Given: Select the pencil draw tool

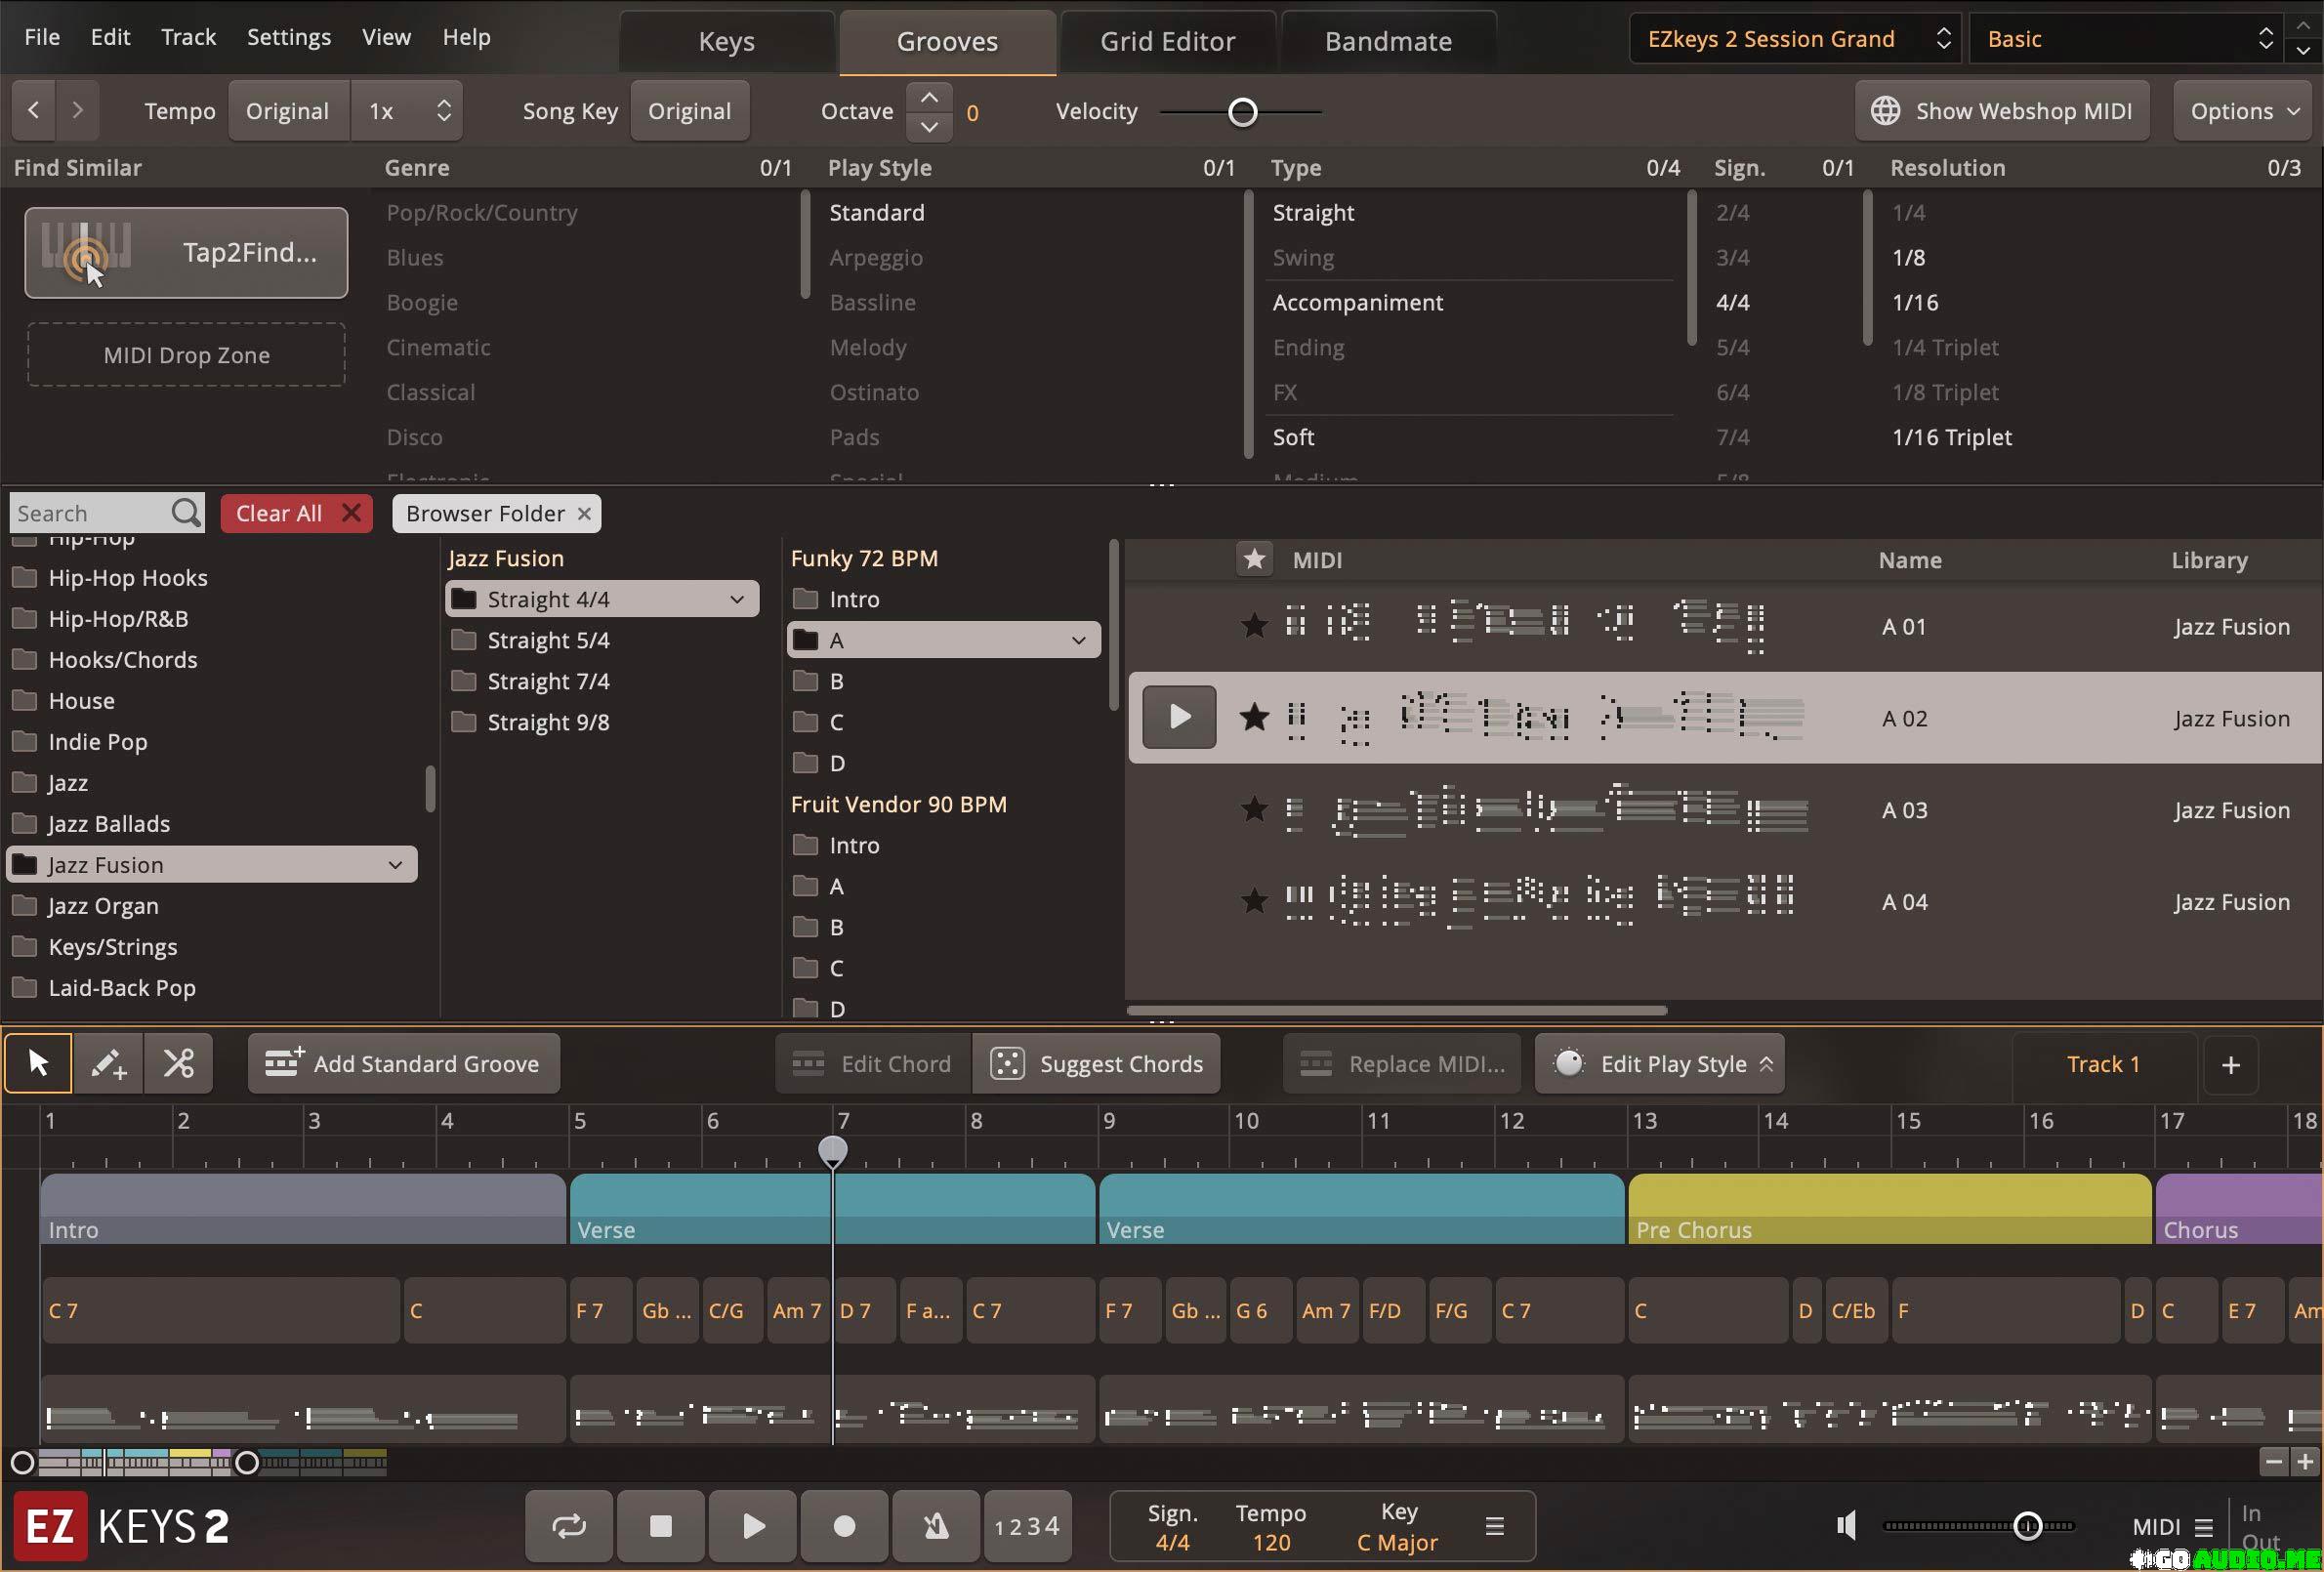Looking at the screenshot, I should (x=108, y=1063).
